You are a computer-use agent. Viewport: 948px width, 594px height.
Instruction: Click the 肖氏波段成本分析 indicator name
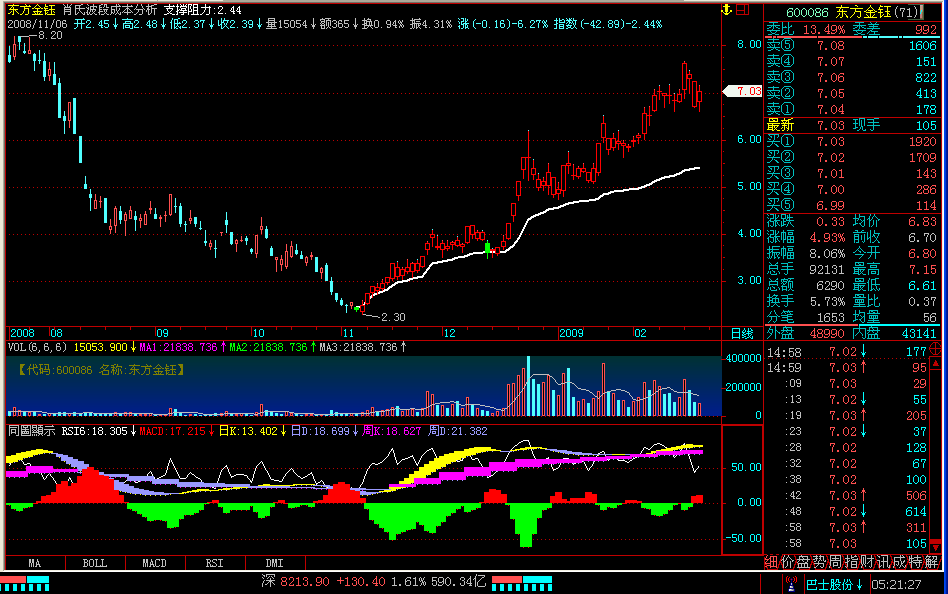point(109,10)
